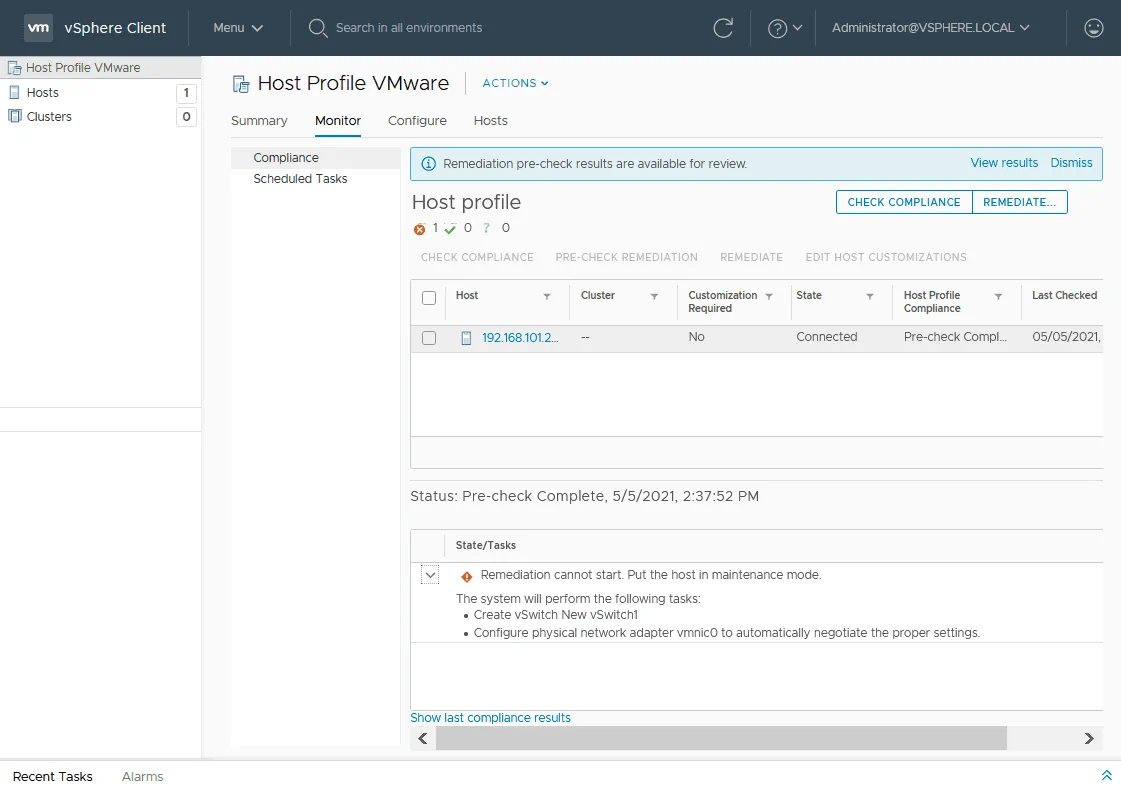Click the View results link
The image size is (1121, 788).
point(1004,163)
